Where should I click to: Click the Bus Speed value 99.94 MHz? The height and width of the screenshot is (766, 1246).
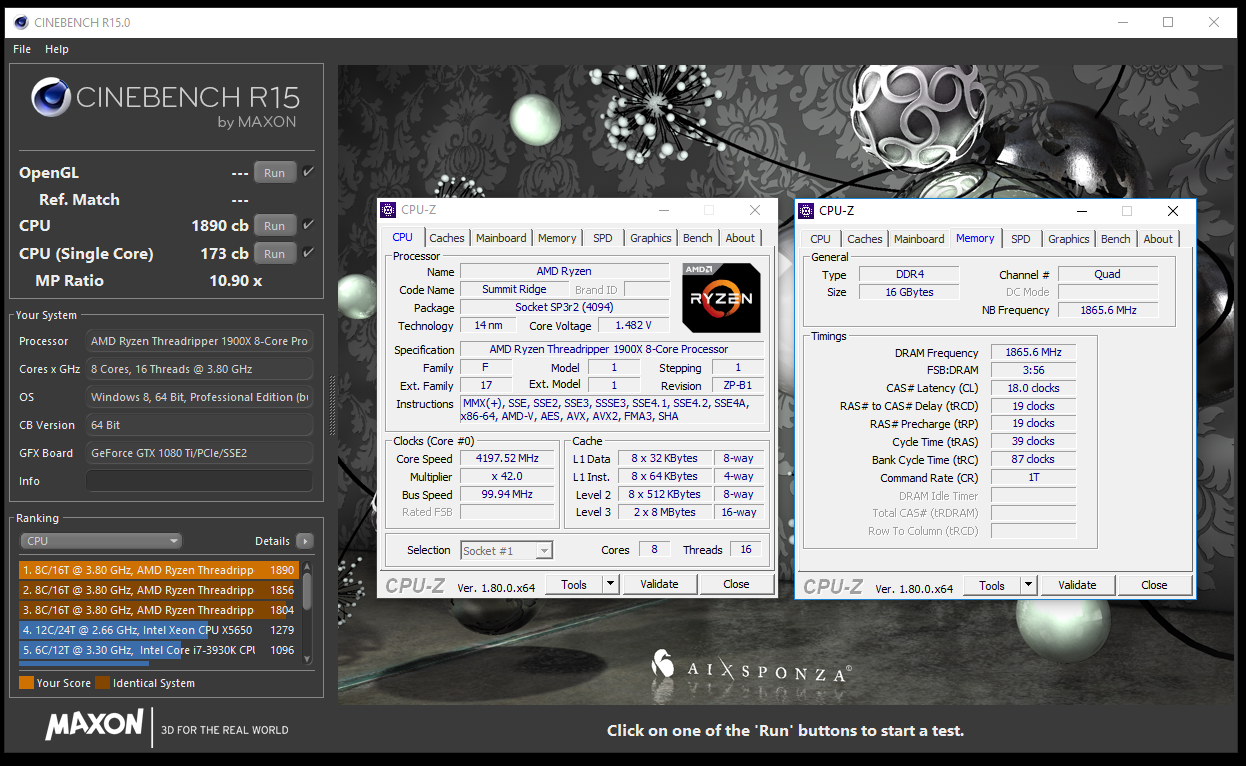(507, 495)
